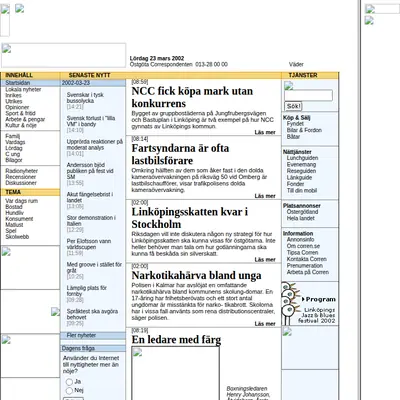The height and width of the screenshot is (400, 400).
Task: Click the broken logo image below the header
Action: point(63,55)
